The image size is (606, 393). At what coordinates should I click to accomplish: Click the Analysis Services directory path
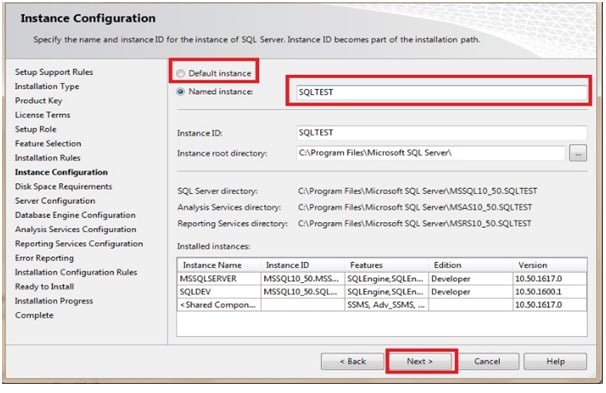415,207
